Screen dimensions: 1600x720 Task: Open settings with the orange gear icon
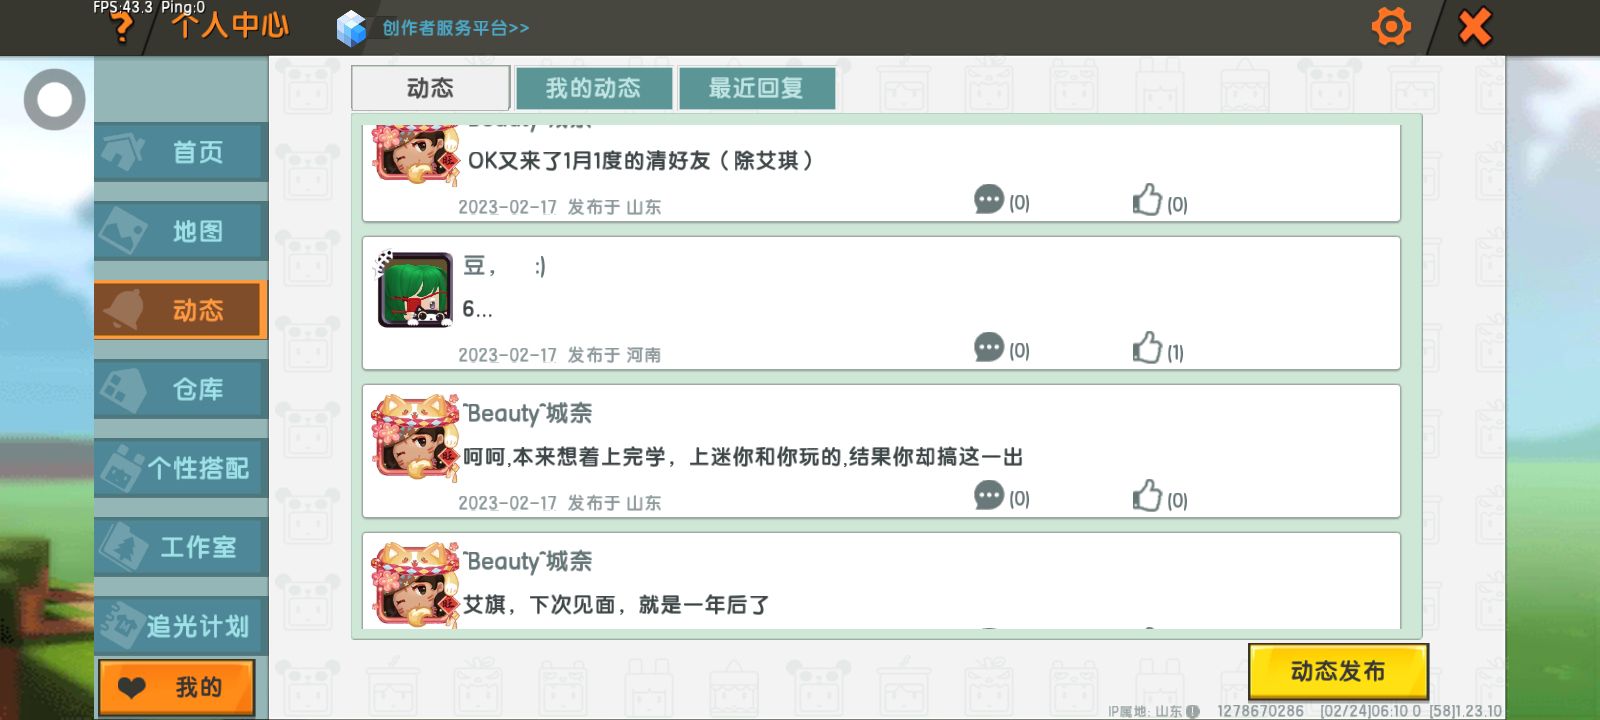(1391, 27)
